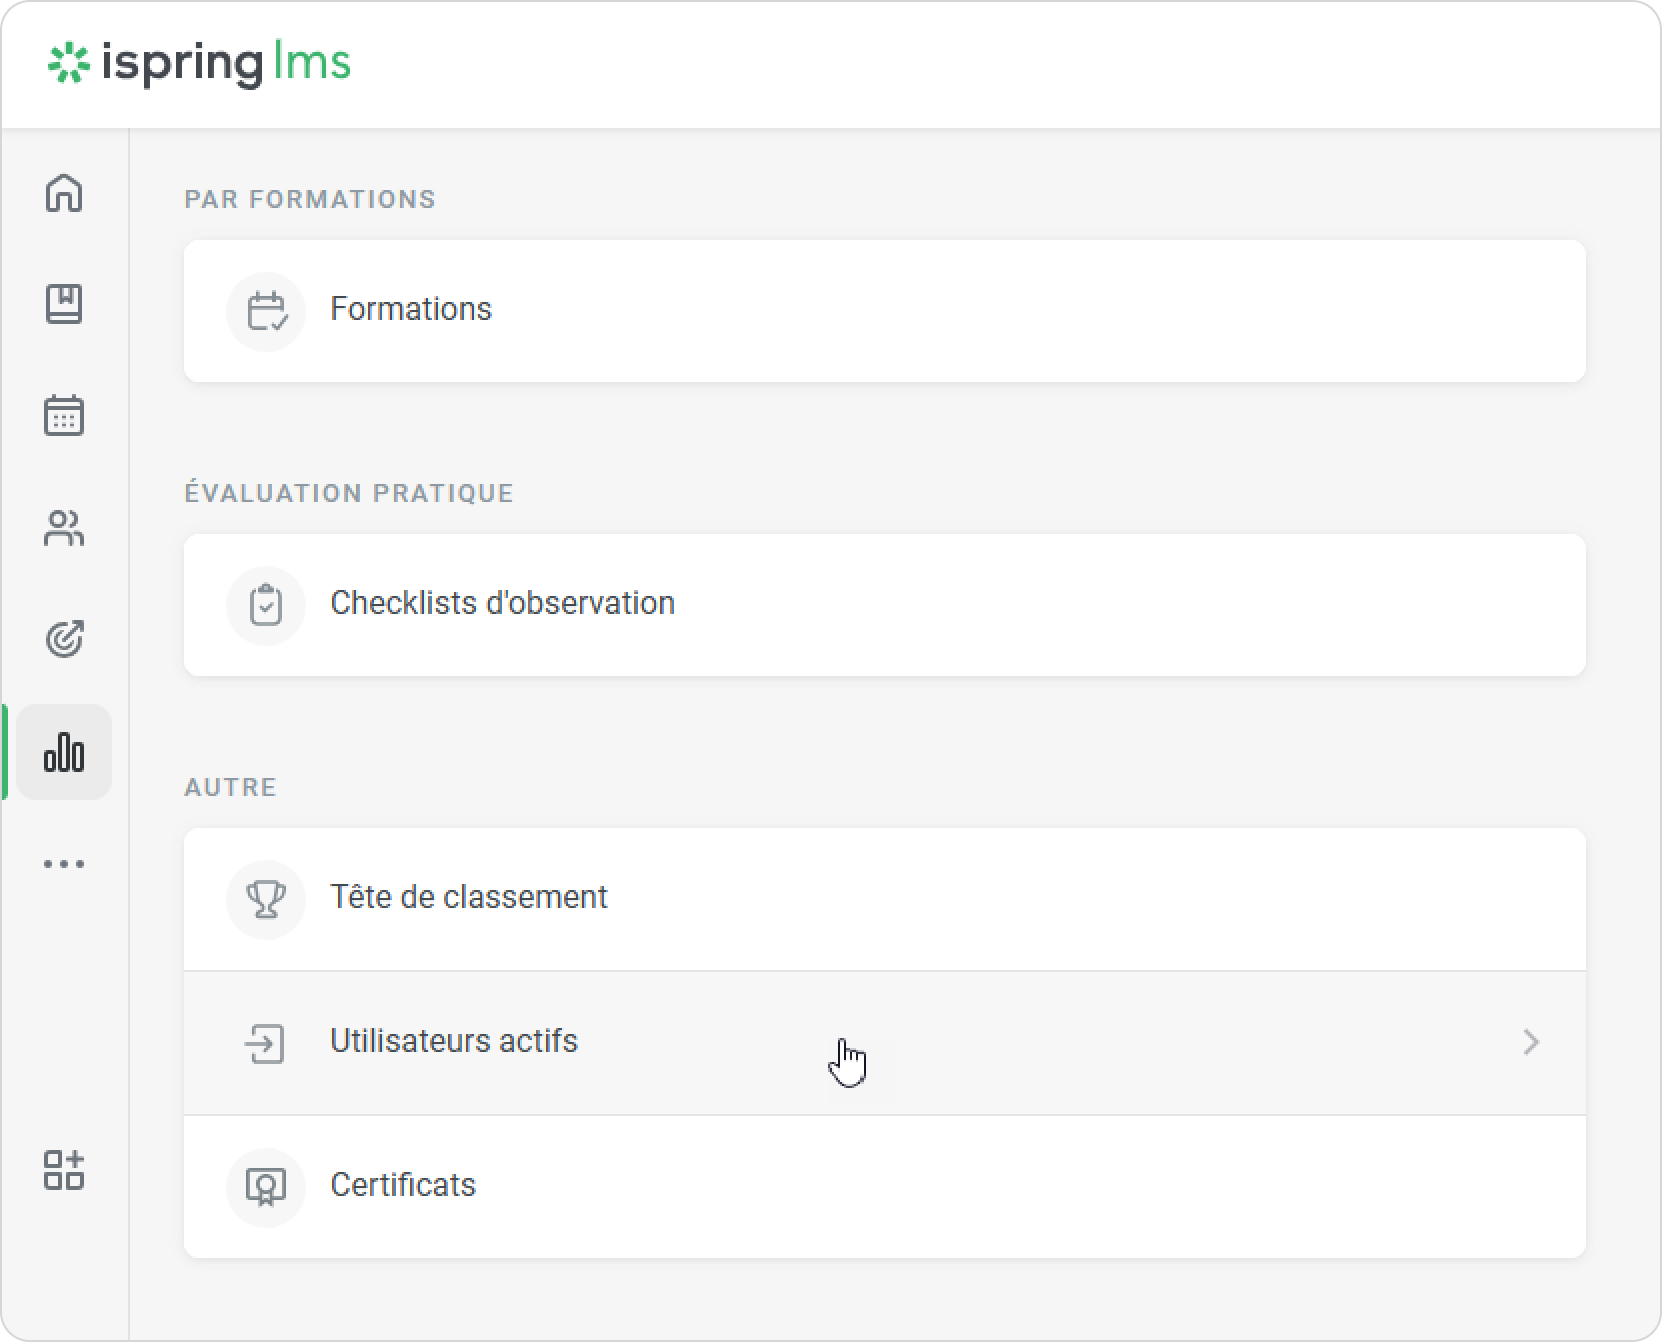1662x1342 pixels.
Task: Open the calendar icon in sidebar
Action: 64,416
